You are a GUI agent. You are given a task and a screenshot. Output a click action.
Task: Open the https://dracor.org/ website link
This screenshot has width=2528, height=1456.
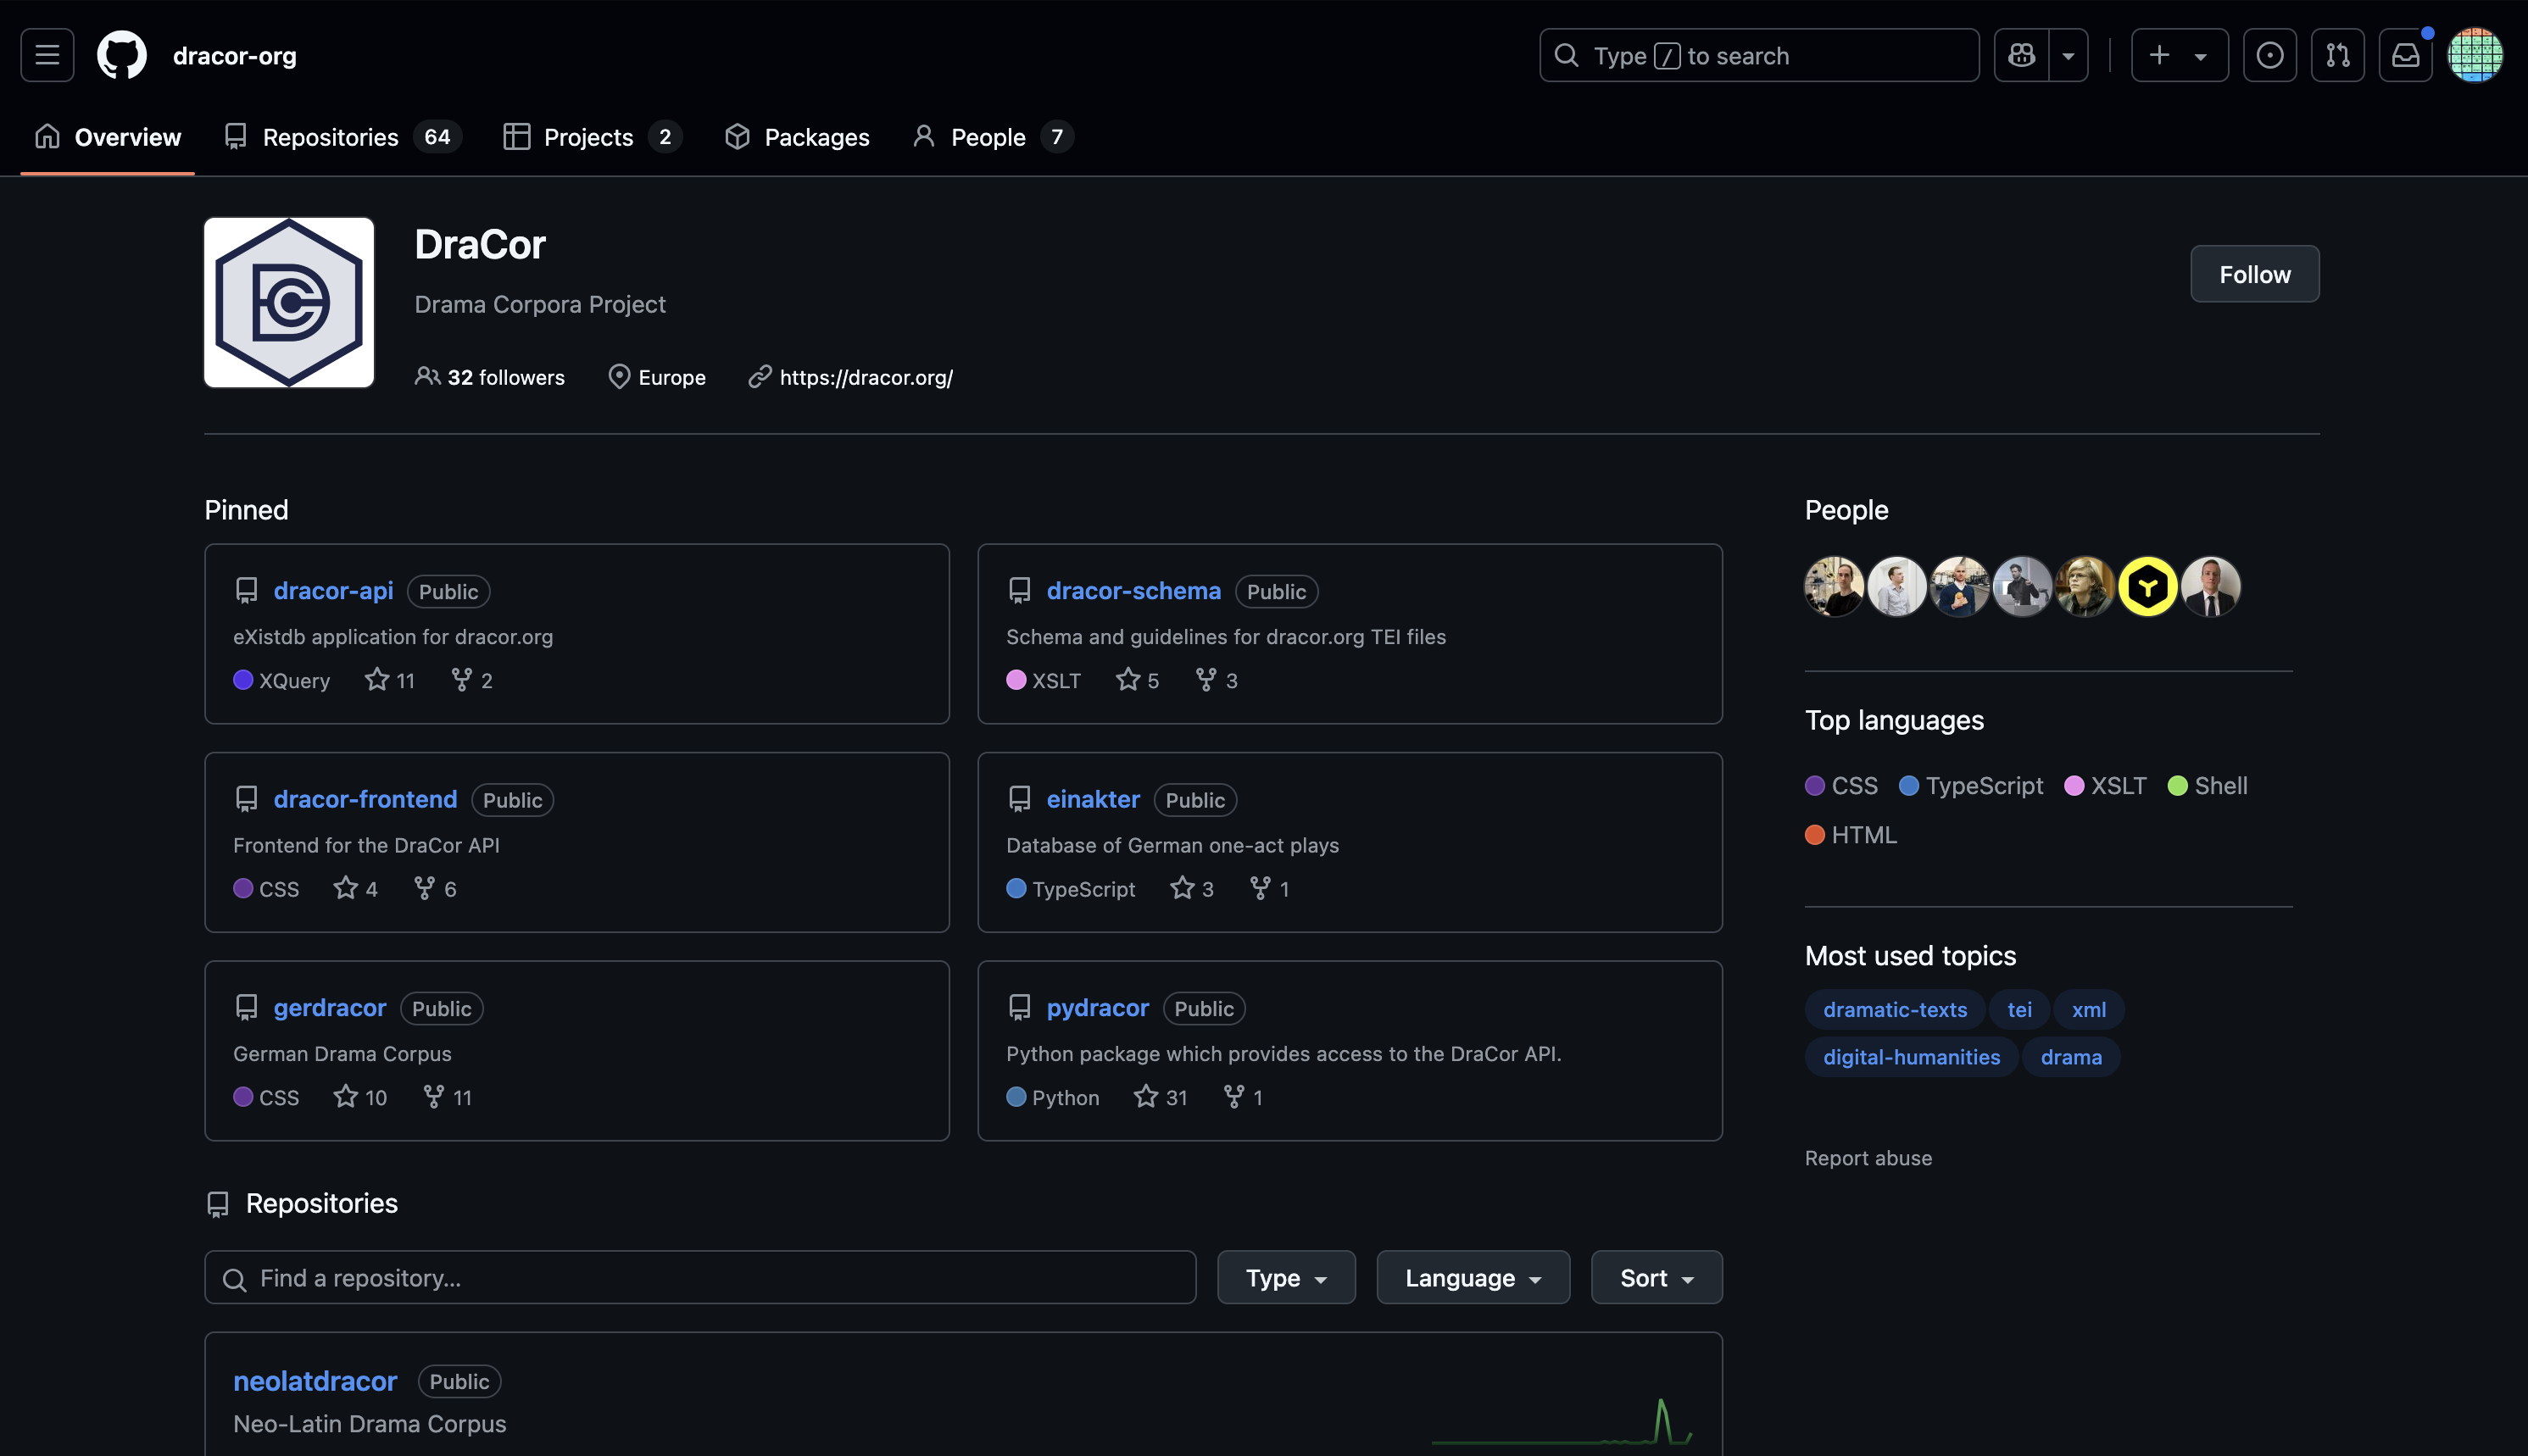[x=866, y=377]
